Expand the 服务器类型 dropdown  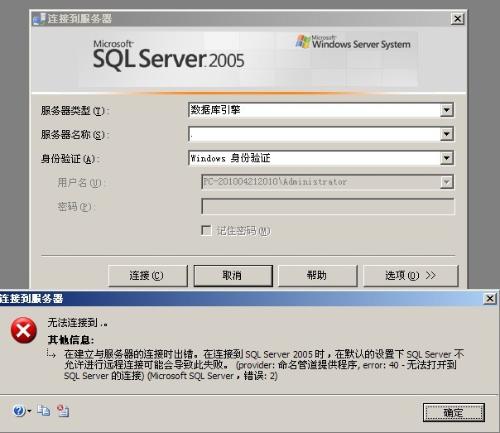point(446,110)
